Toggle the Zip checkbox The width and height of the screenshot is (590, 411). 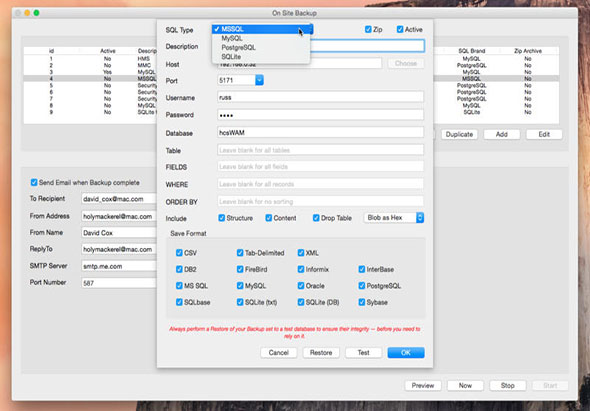point(368,29)
